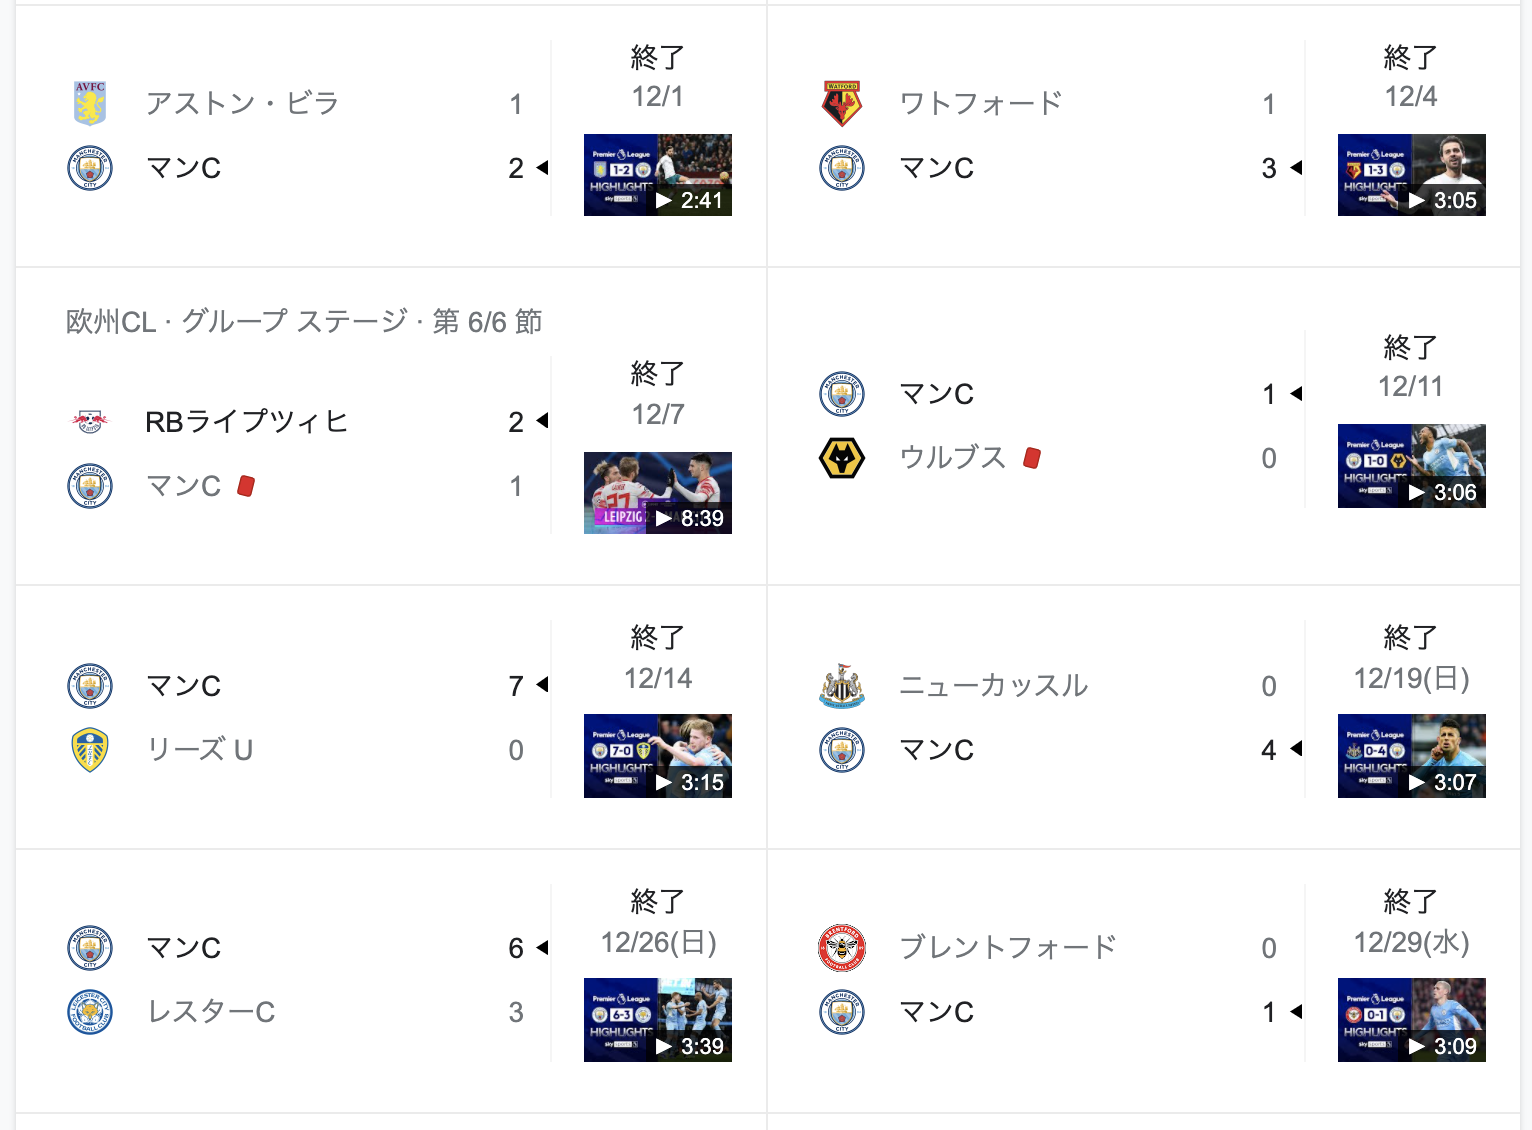Viewport: 1532px width, 1130px height.
Task: Play the 3:15 Leeds 7-0 highlights
Action: [658, 756]
